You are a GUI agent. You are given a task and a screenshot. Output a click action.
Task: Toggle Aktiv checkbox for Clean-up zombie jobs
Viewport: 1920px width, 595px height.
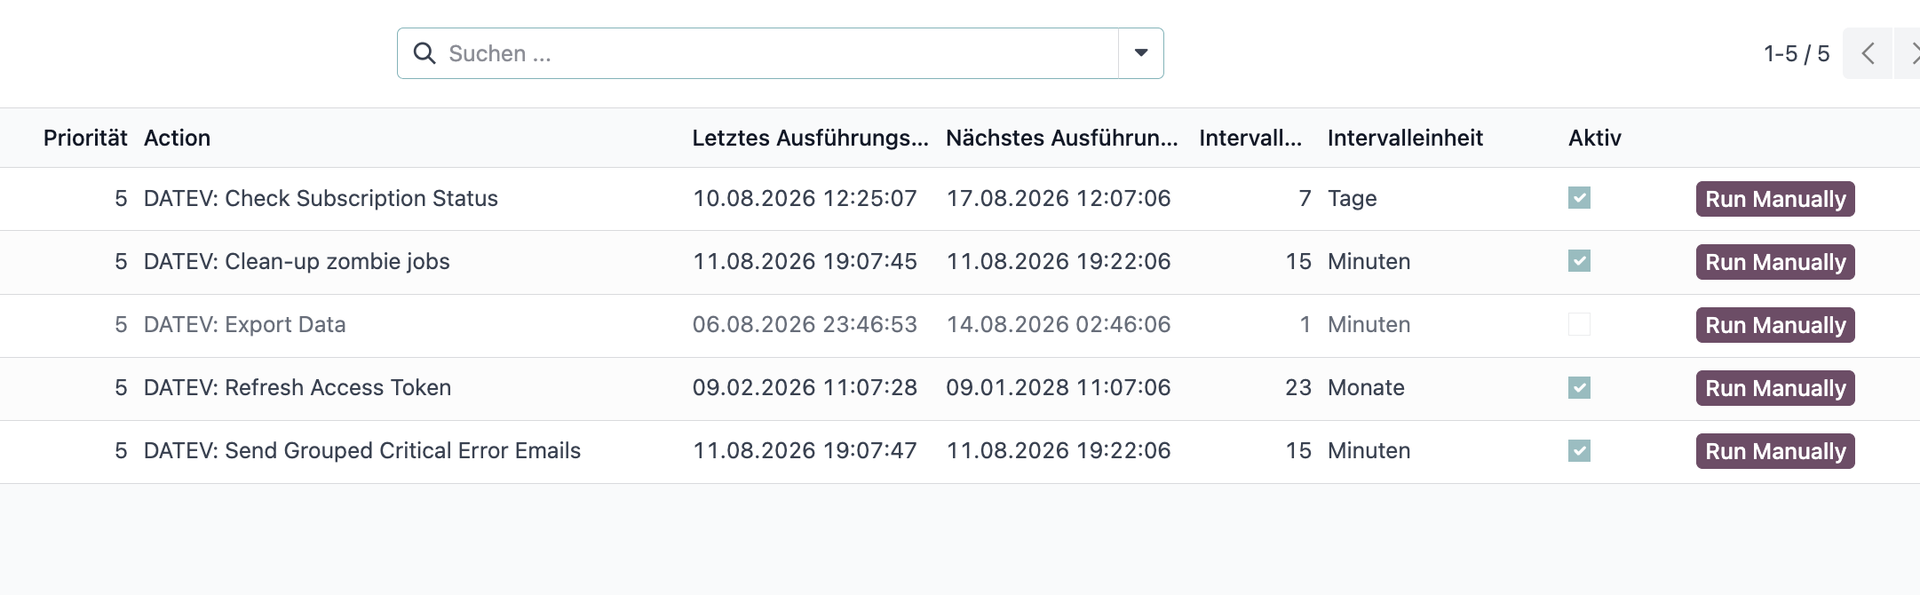[x=1579, y=261]
